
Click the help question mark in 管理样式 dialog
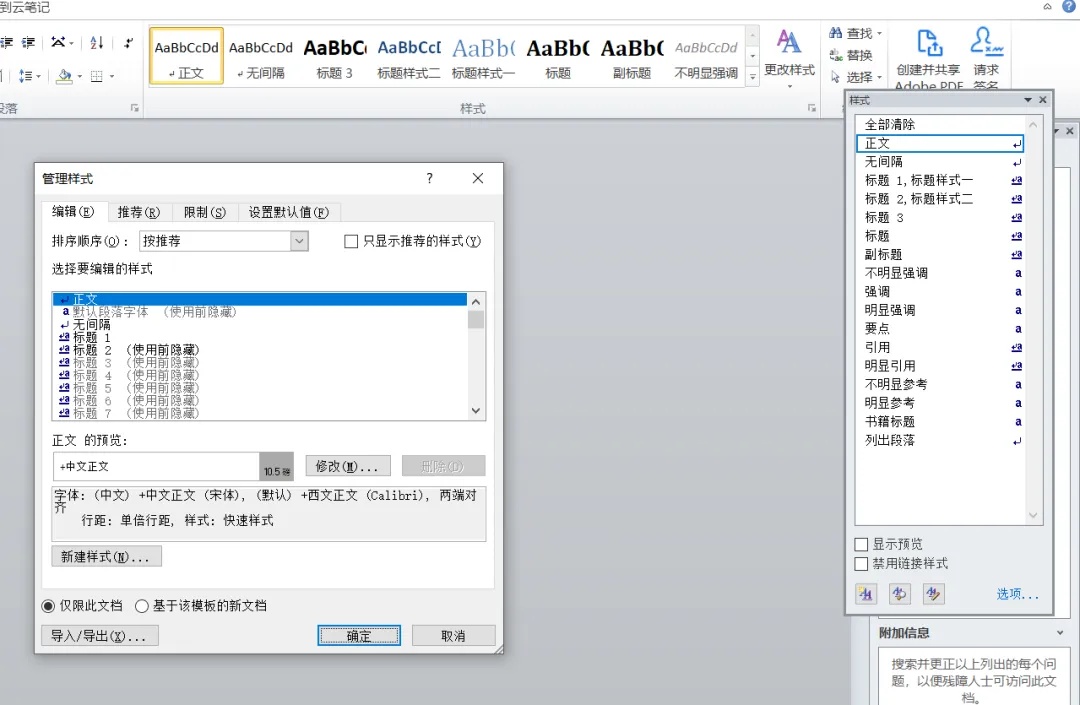click(430, 178)
